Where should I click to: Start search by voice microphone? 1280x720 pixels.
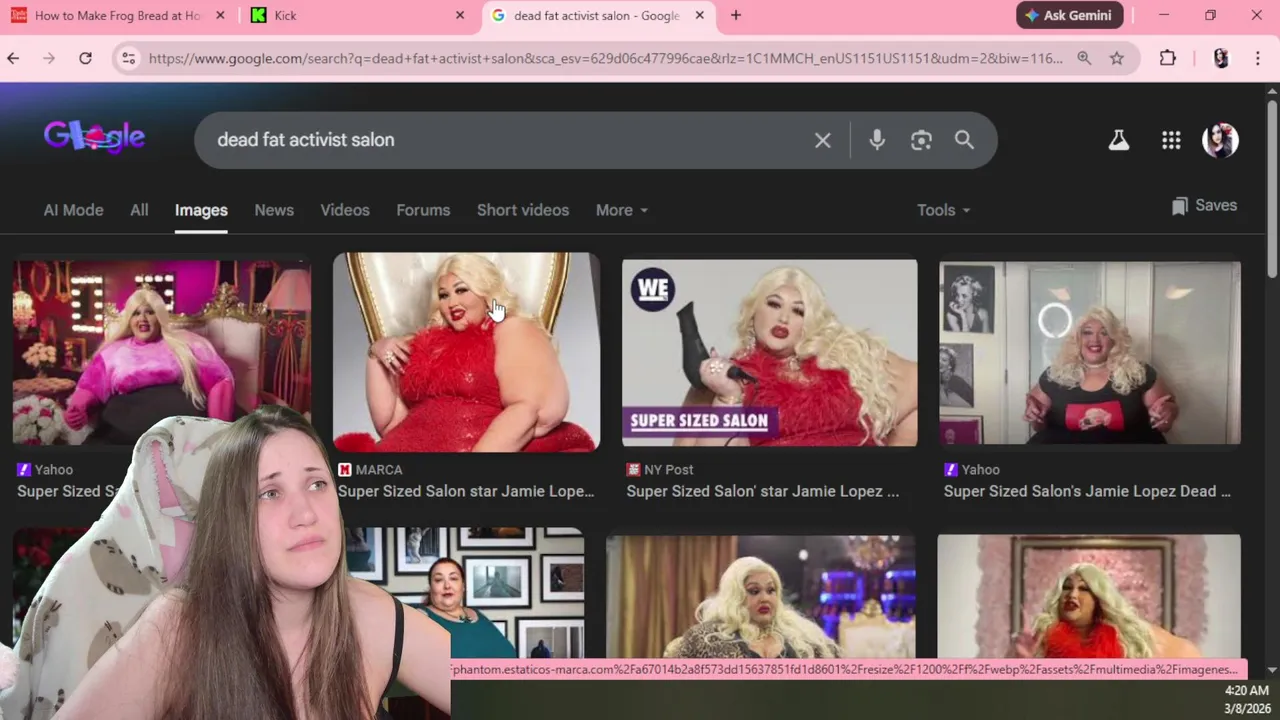tap(877, 140)
